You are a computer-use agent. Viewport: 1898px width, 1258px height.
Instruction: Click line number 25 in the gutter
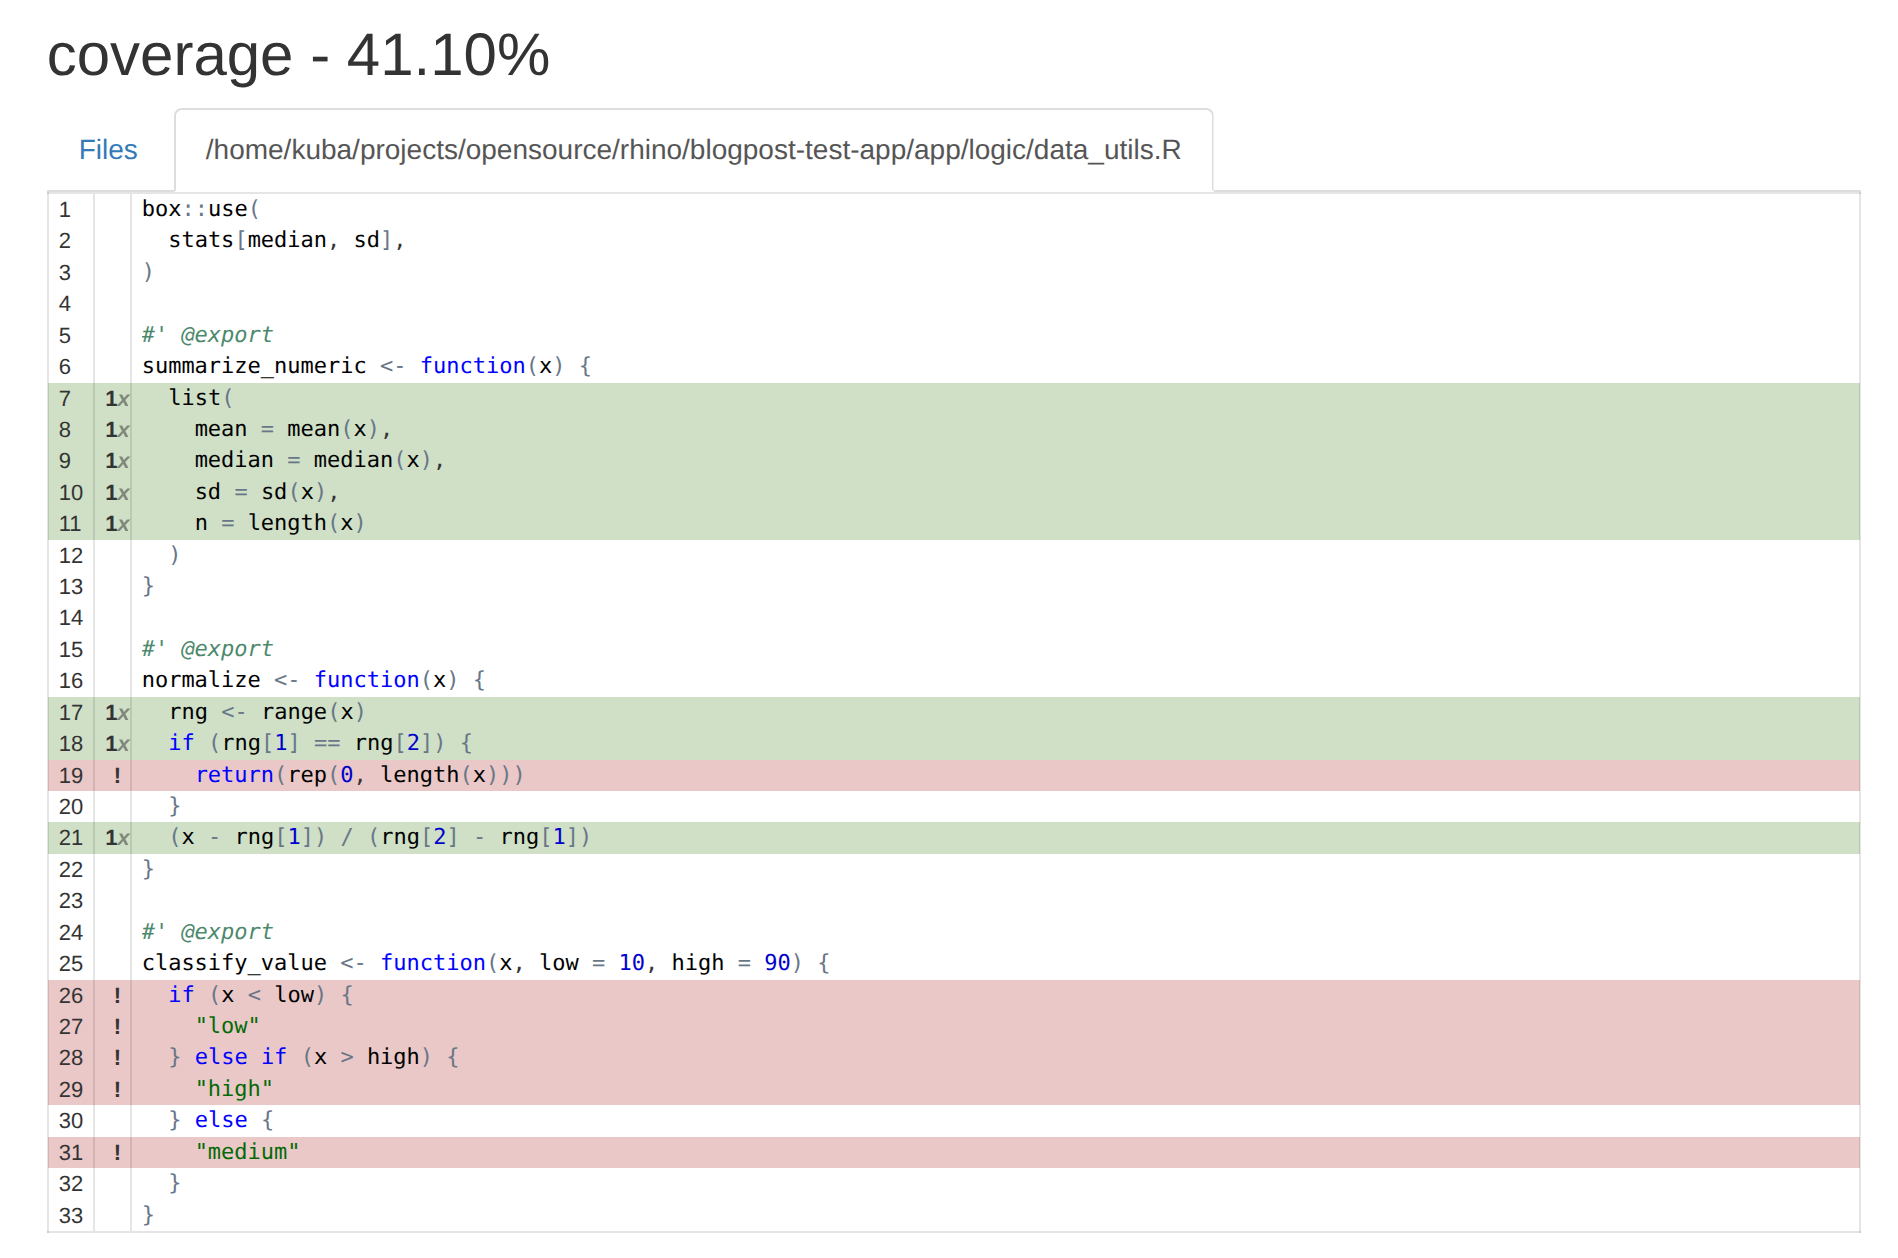click(x=71, y=963)
